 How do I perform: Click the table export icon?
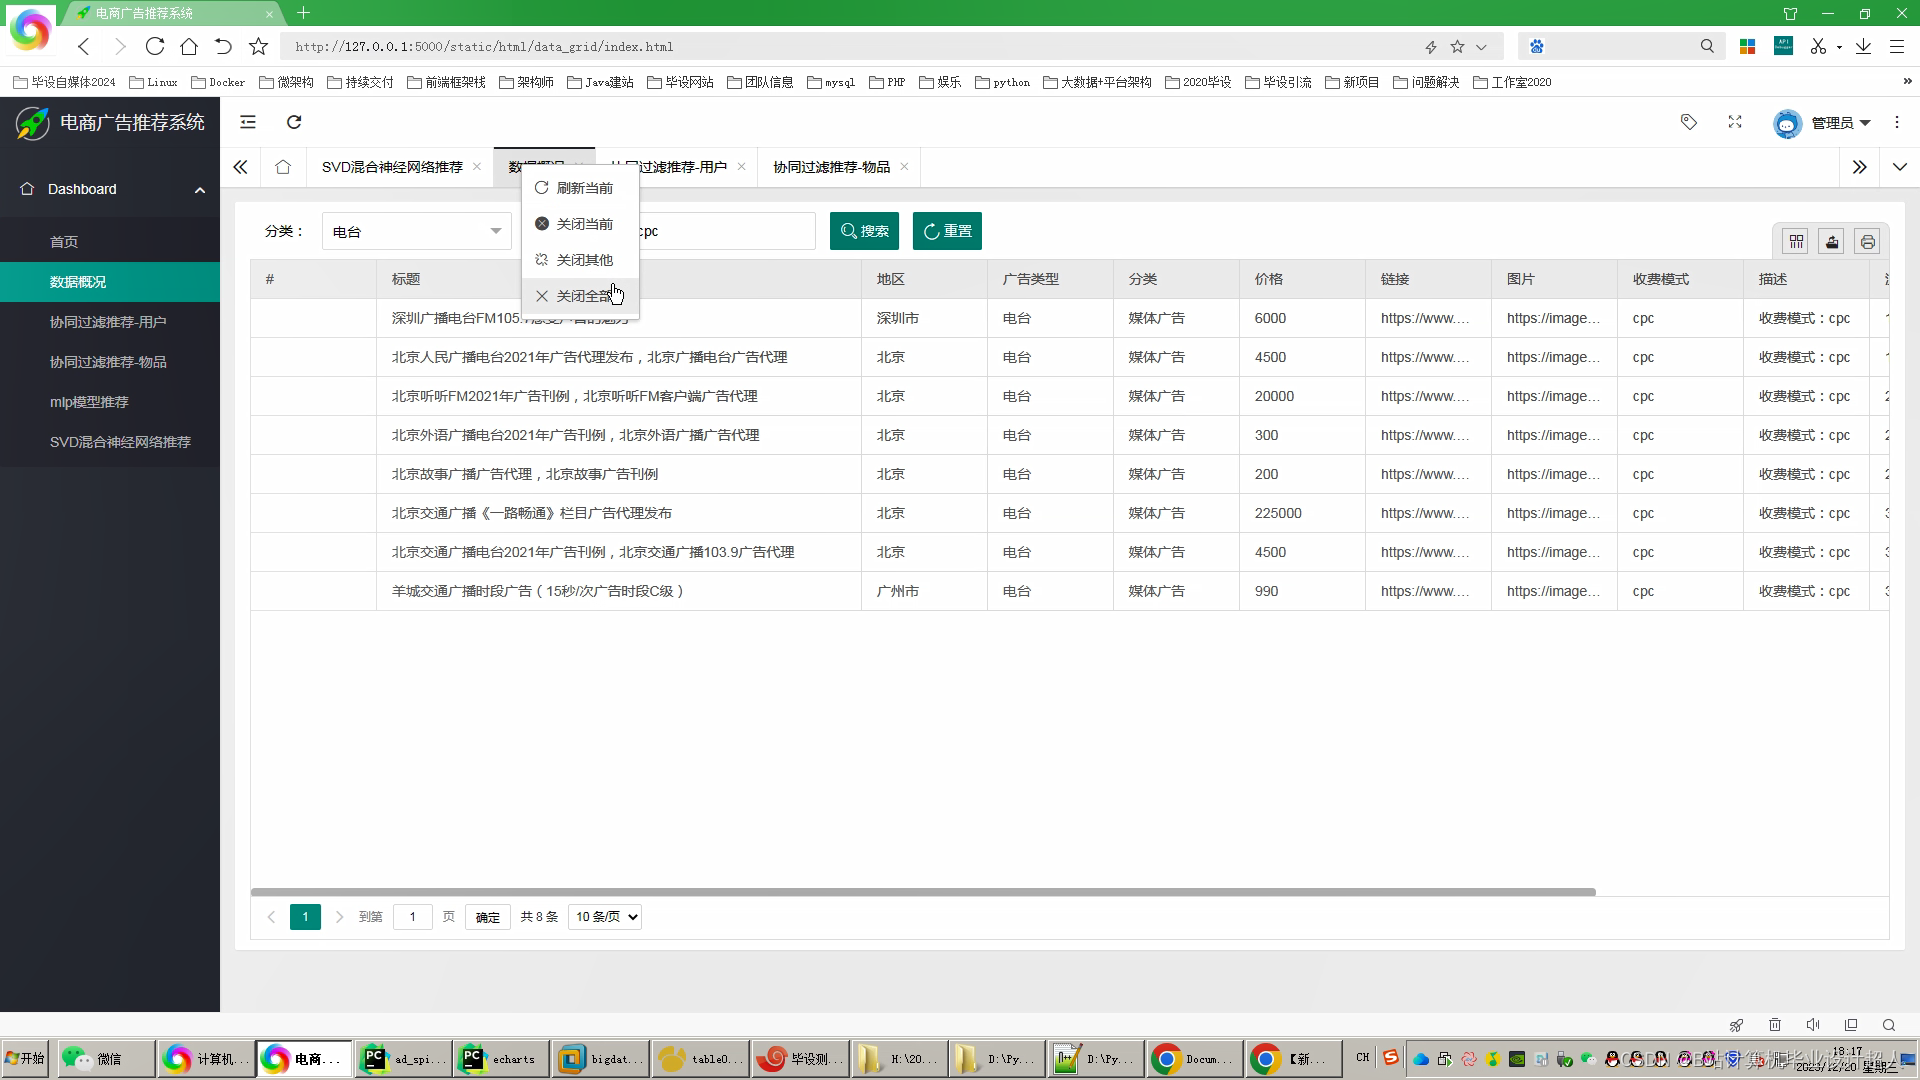pyautogui.click(x=1831, y=242)
